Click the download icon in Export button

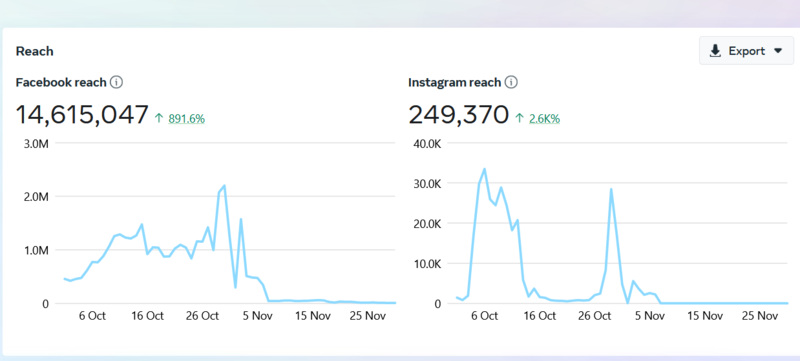(x=715, y=50)
